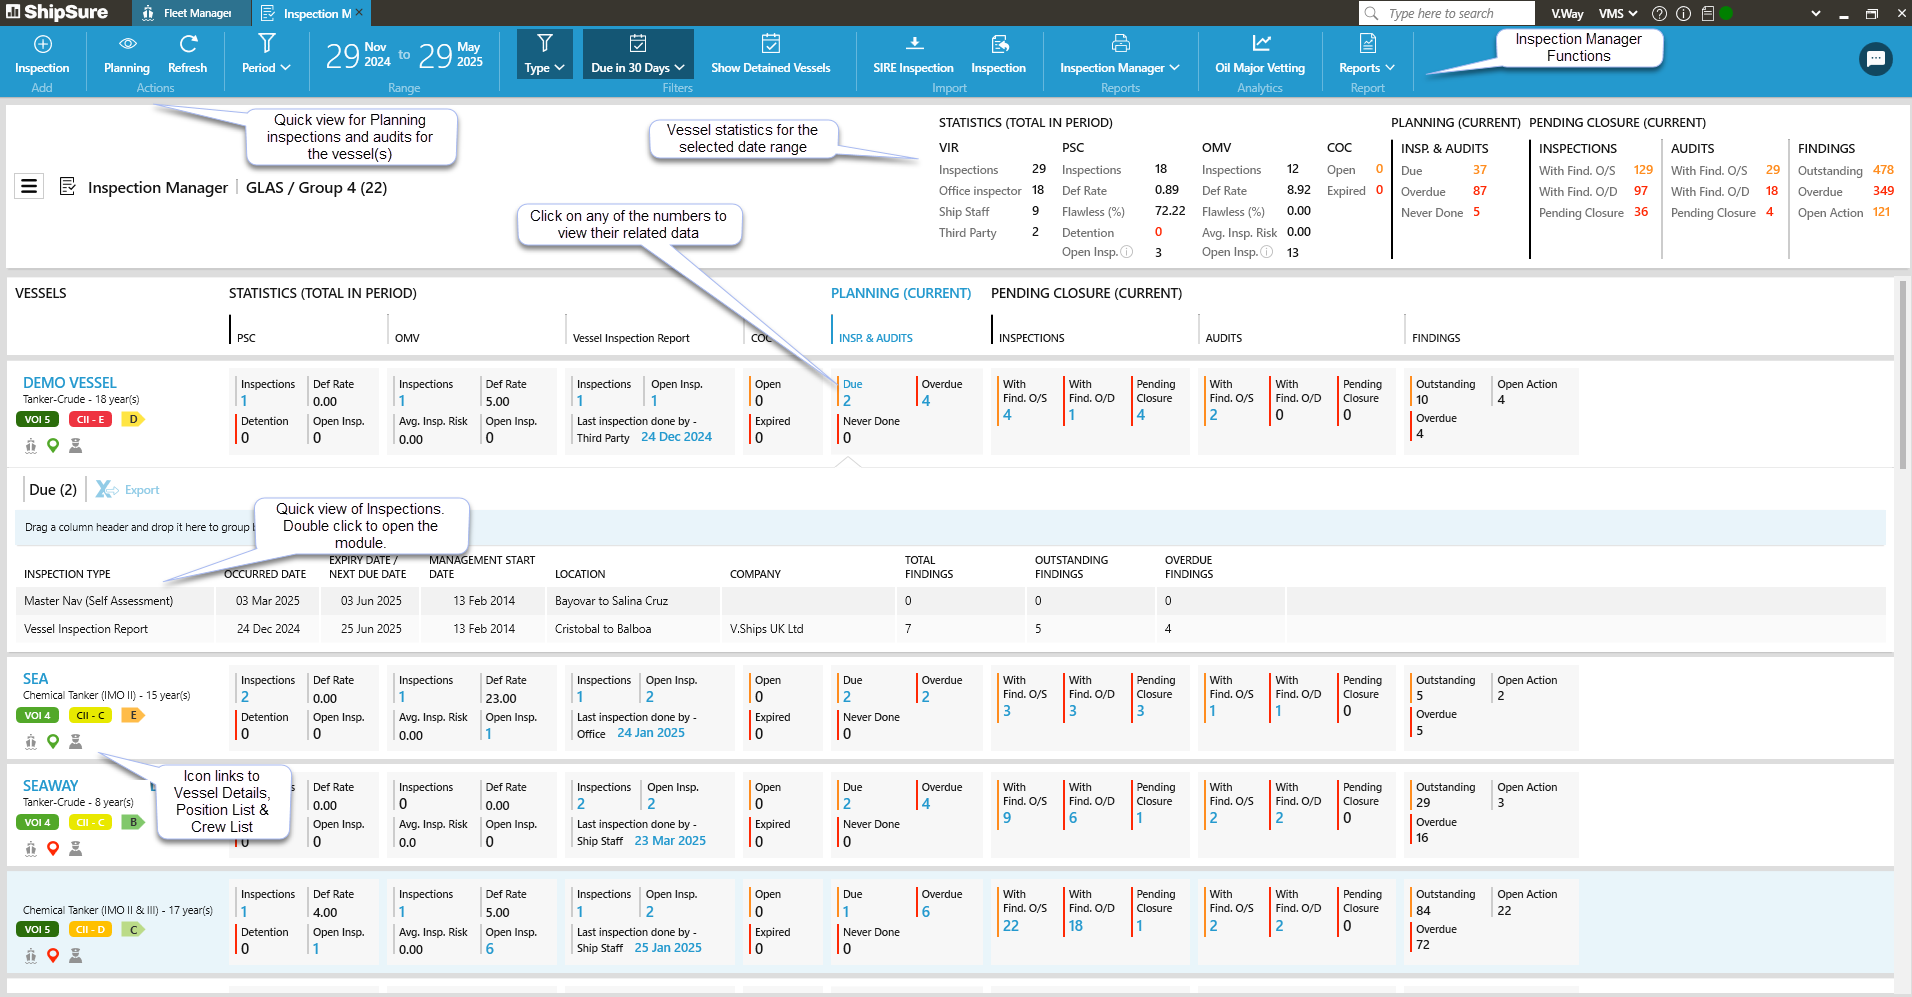The width and height of the screenshot is (1912, 997).
Task: Click the 23 Mar 2025 last inspection date
Action: pos(670,840)
